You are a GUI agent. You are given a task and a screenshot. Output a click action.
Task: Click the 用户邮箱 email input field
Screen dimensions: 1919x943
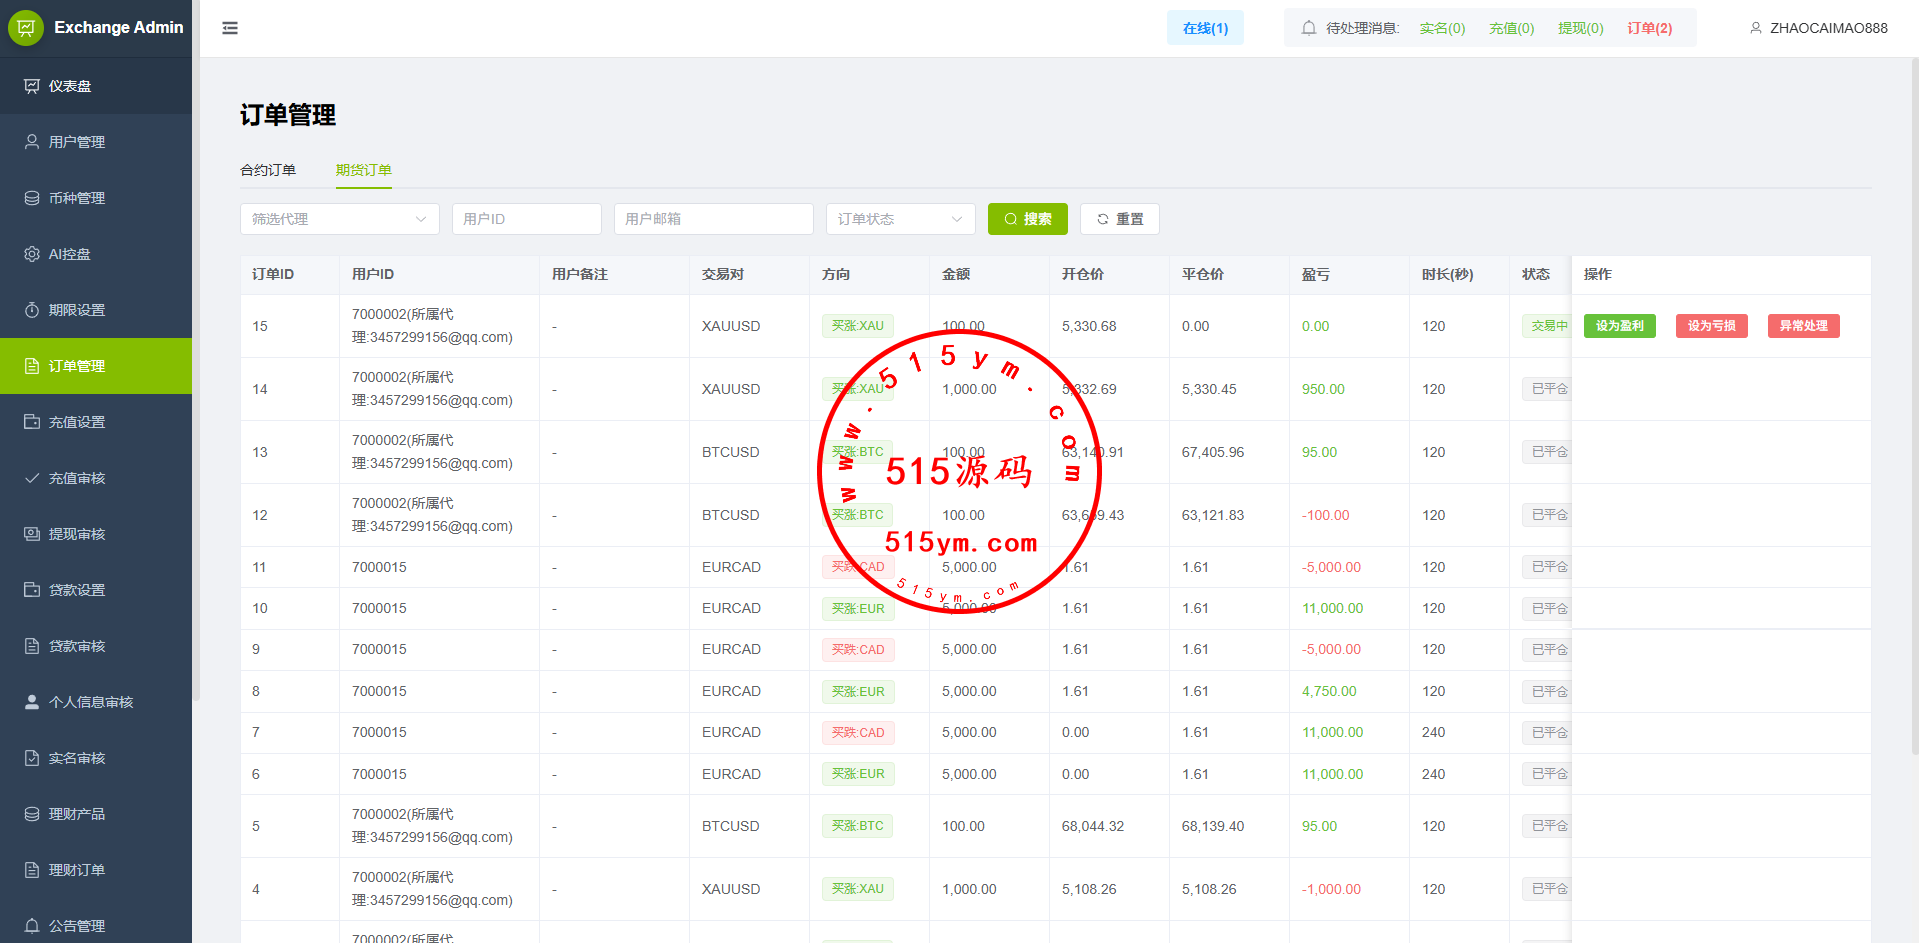[713, 219]
